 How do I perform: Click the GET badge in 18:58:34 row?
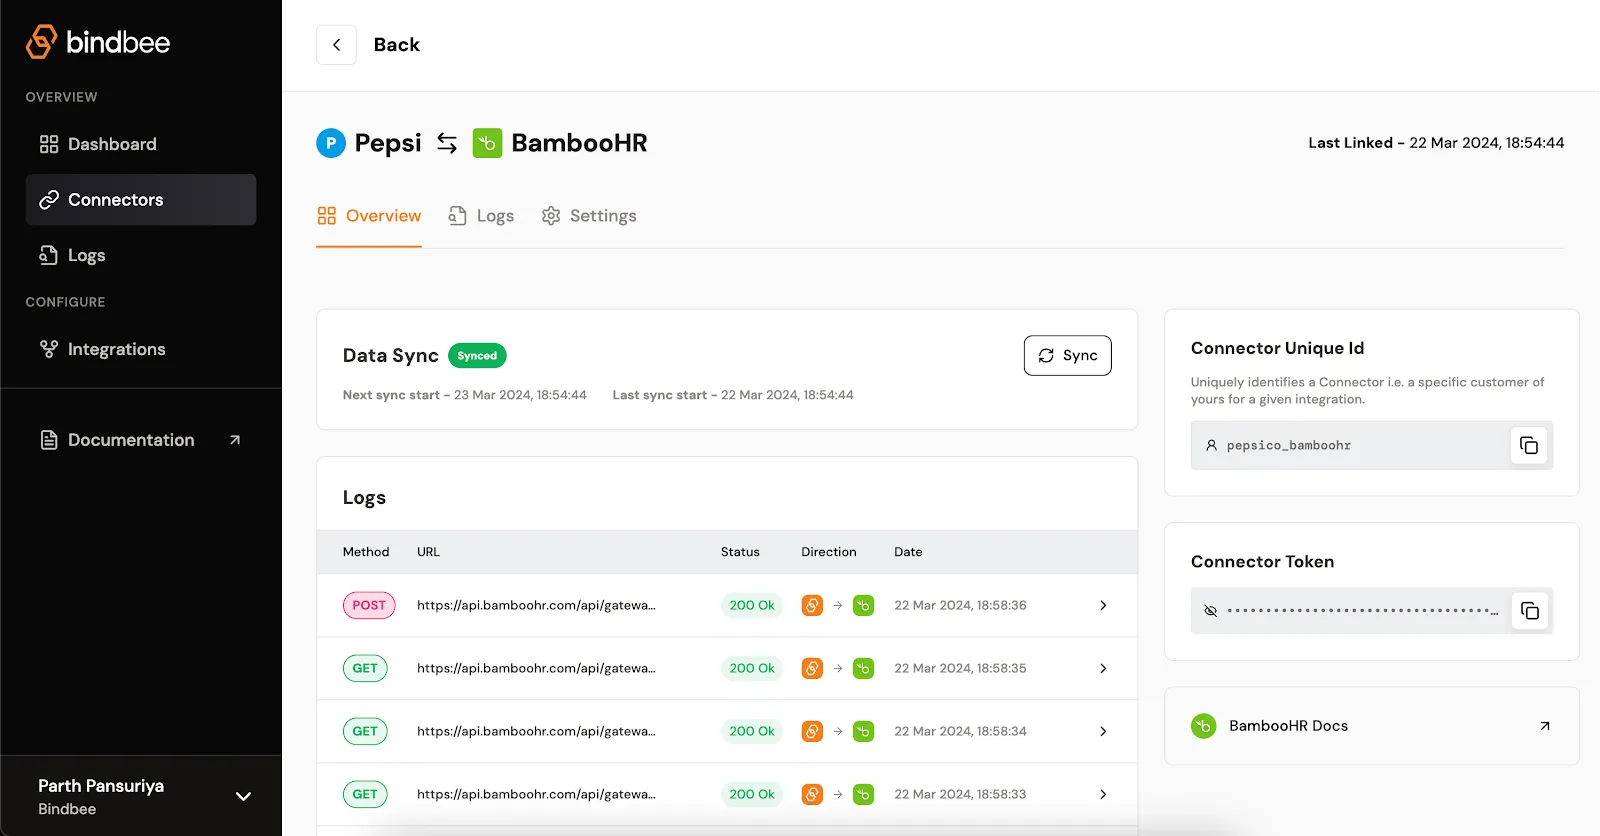(x=365, y=731)
